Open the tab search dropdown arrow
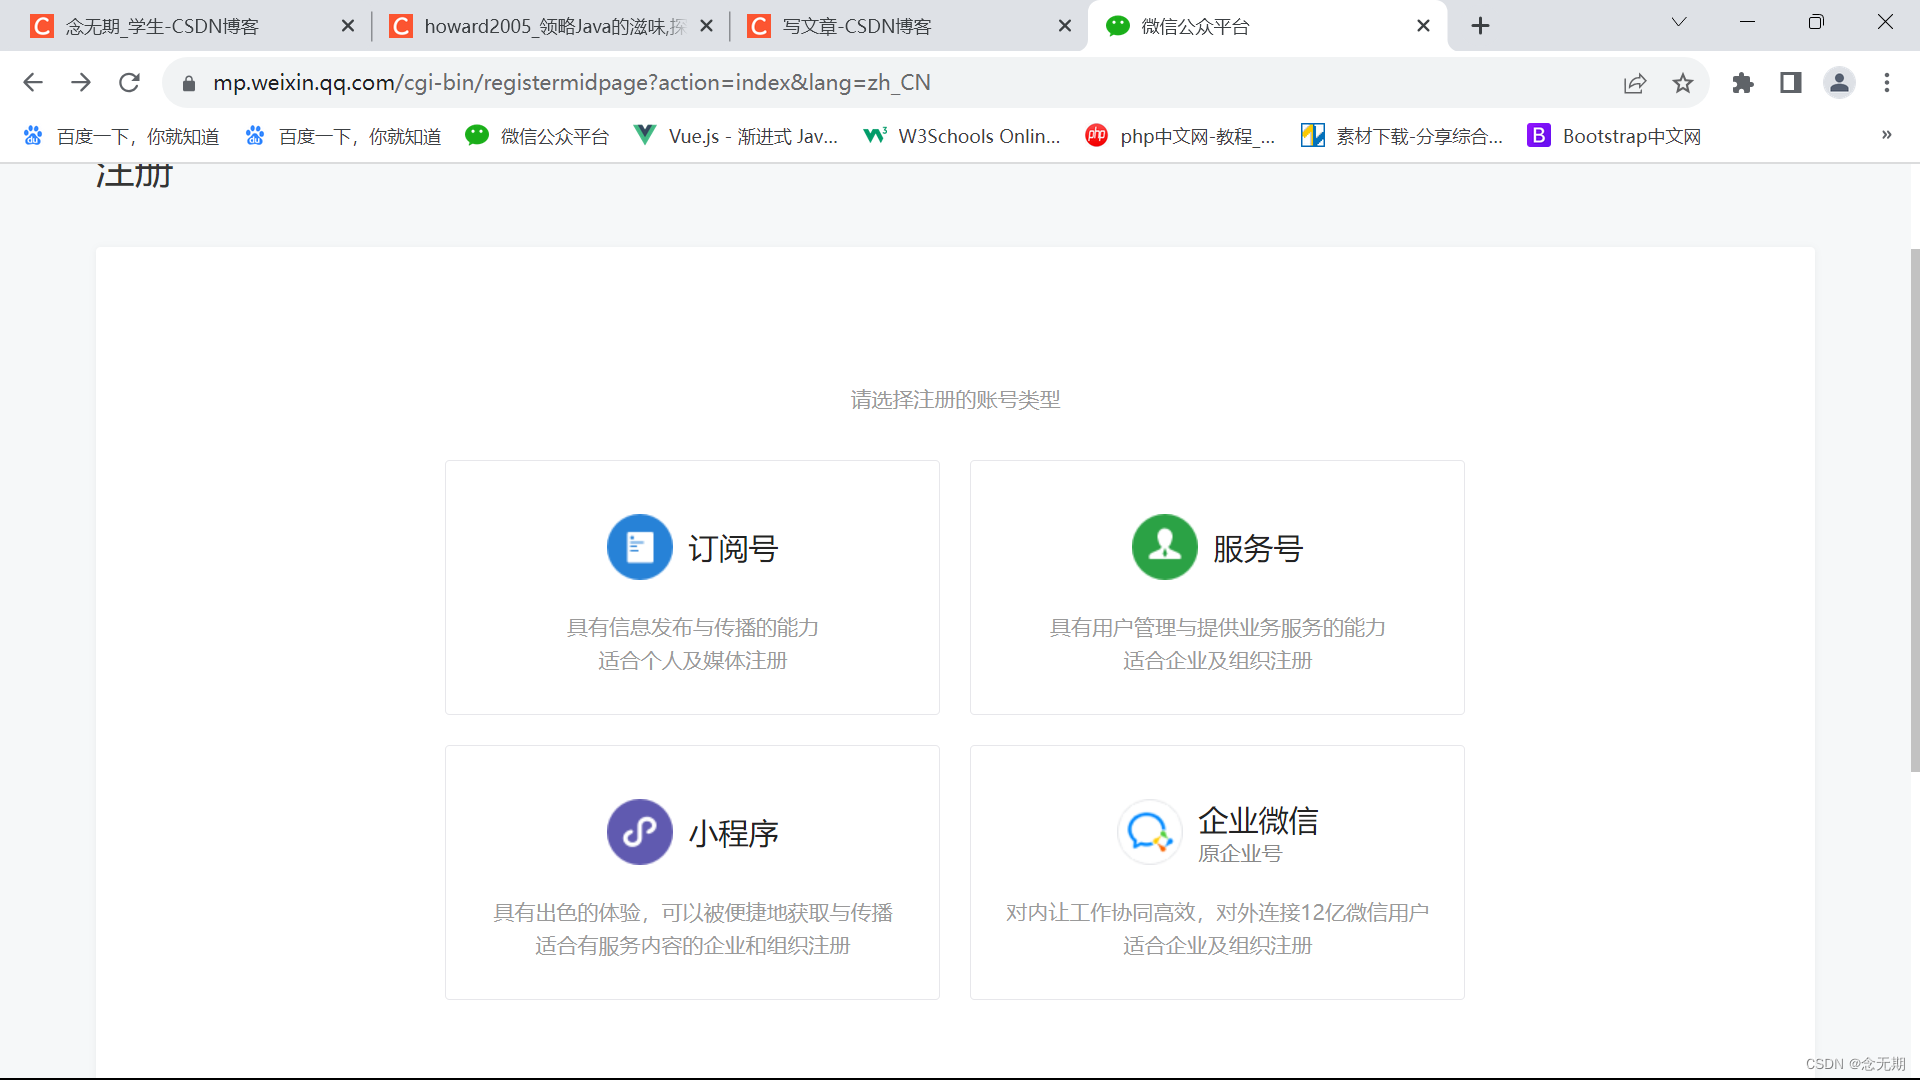1920x1080 pixels. [1679, 22]
